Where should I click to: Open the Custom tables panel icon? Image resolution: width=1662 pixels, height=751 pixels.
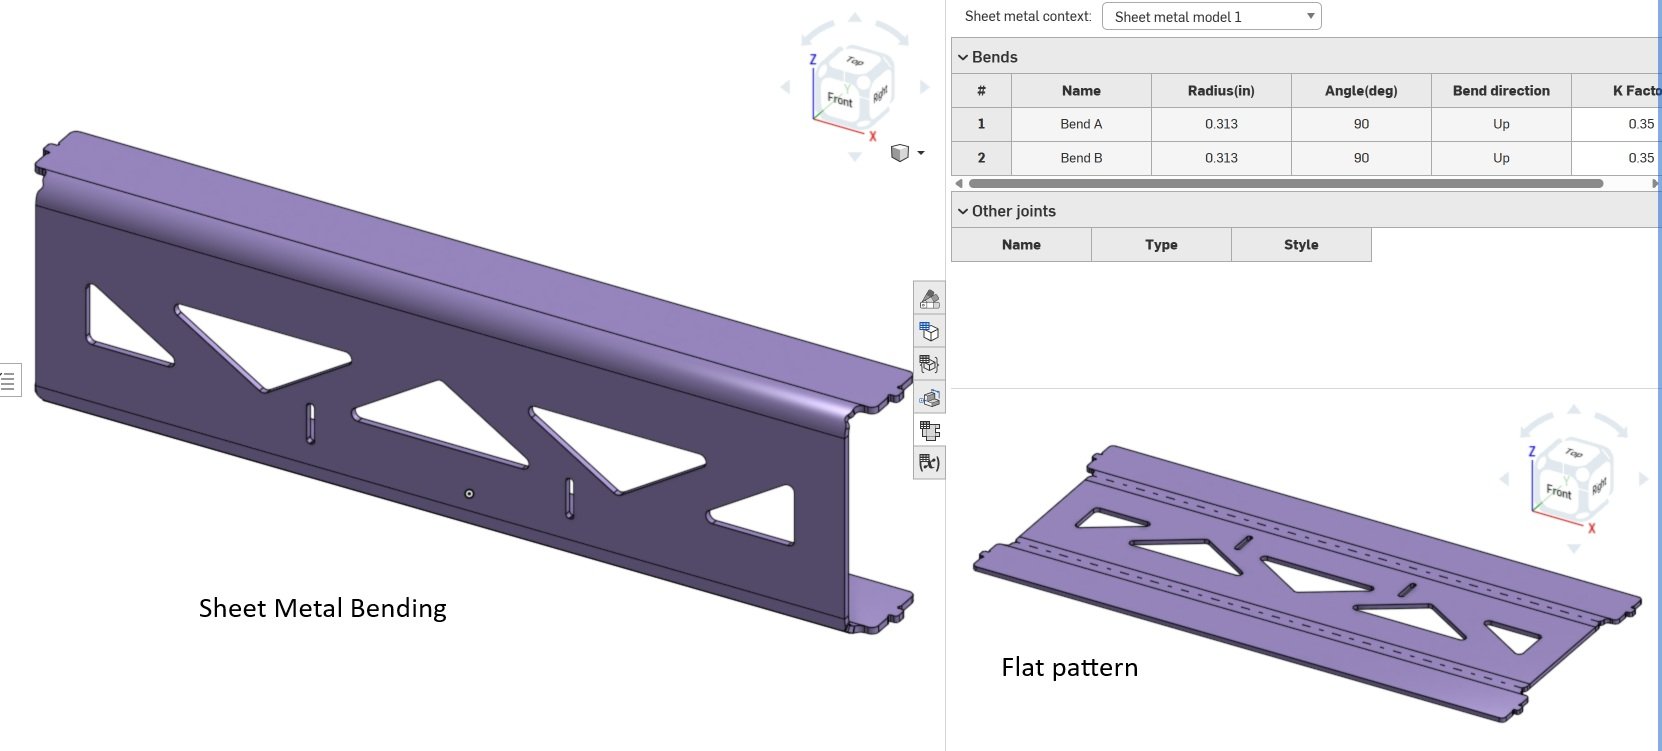(x=929, y=364)
